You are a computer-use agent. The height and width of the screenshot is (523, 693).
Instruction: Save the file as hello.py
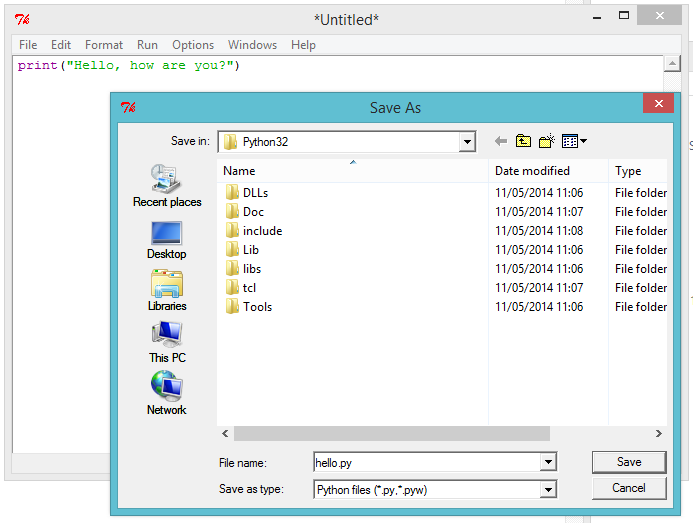coord(629,462)
